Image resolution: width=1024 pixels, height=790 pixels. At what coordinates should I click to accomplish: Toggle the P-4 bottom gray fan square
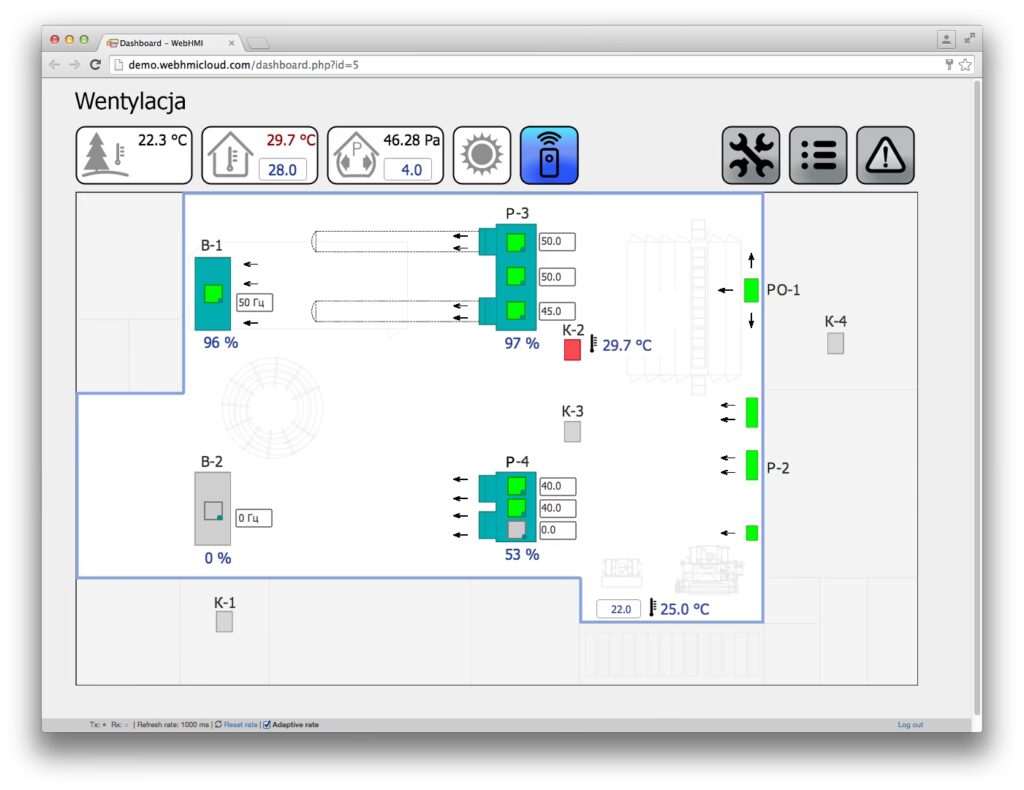point(516,530)
